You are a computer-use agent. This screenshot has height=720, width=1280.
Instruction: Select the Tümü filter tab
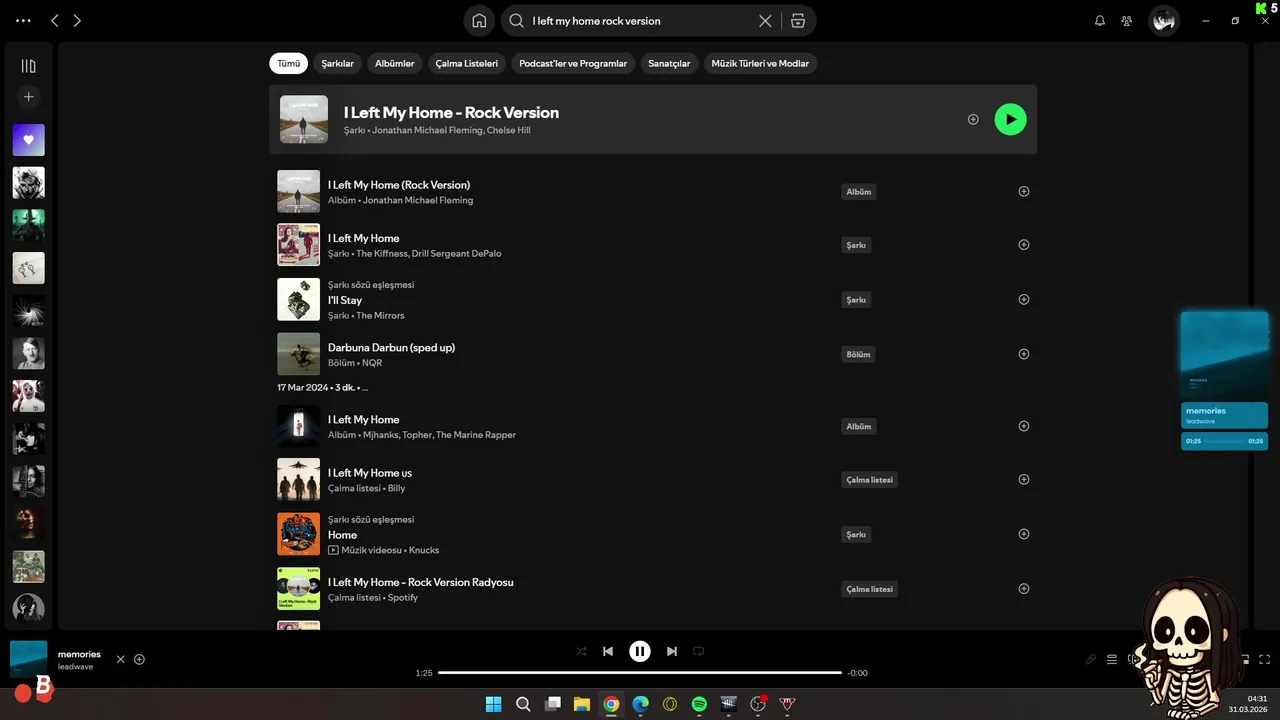(288, 63)
